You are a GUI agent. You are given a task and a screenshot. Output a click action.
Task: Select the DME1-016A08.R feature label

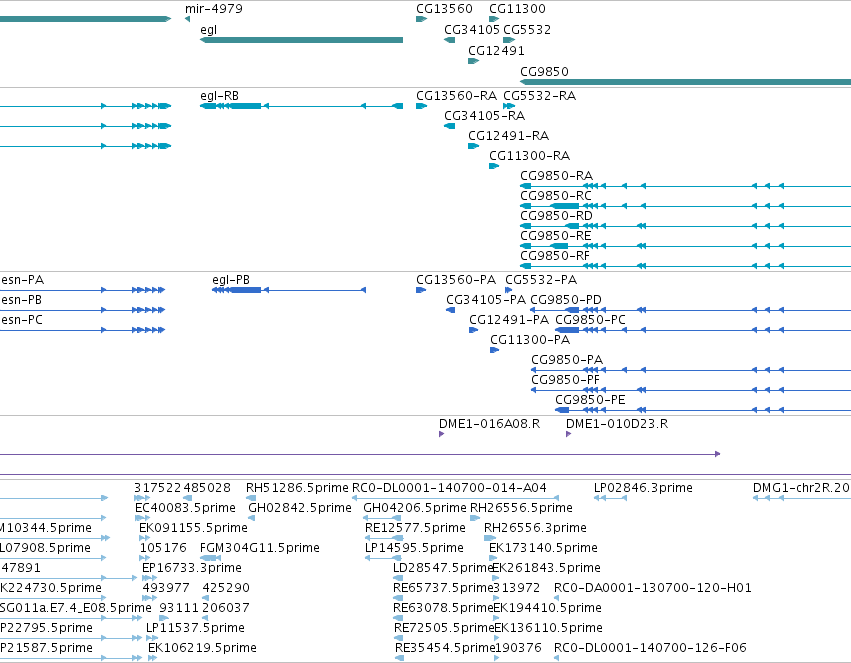pos(490,424)
